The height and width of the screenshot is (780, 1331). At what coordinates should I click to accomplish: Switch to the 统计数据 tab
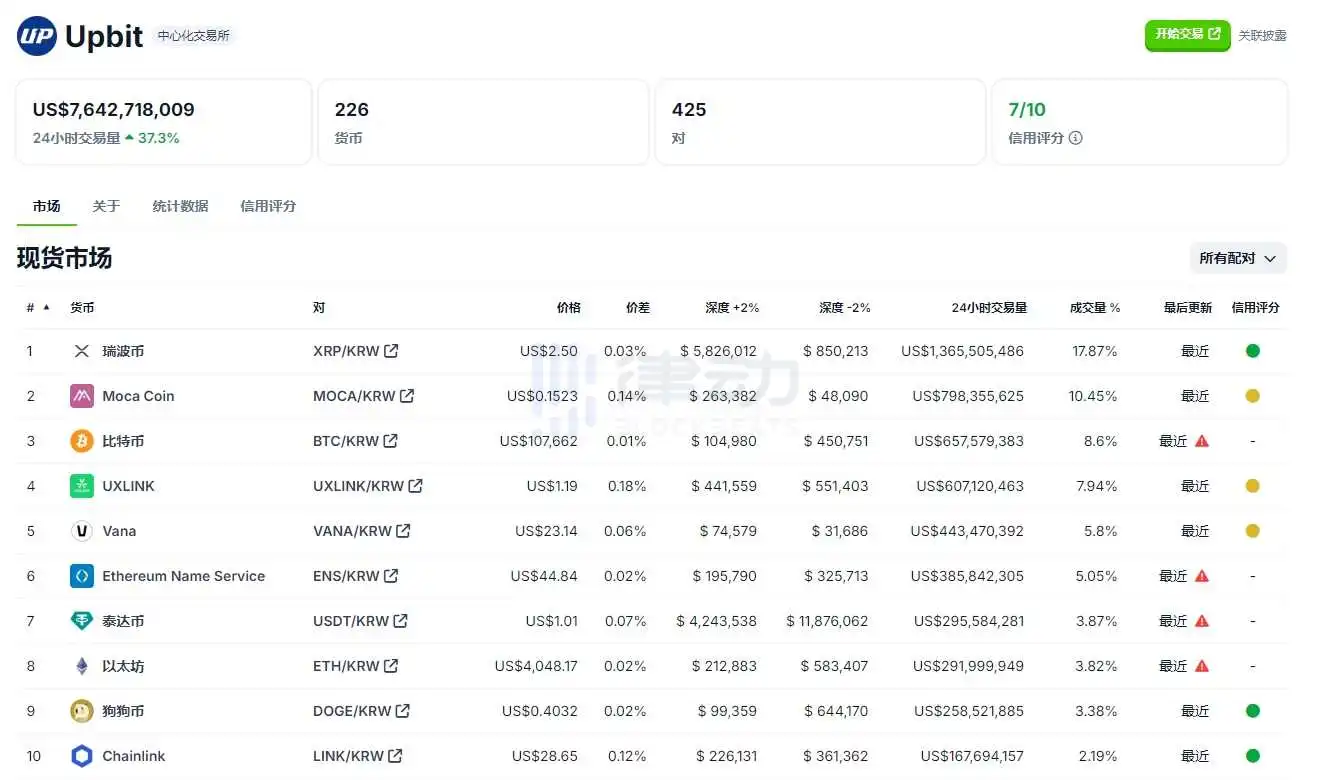(x=179, y=206)
